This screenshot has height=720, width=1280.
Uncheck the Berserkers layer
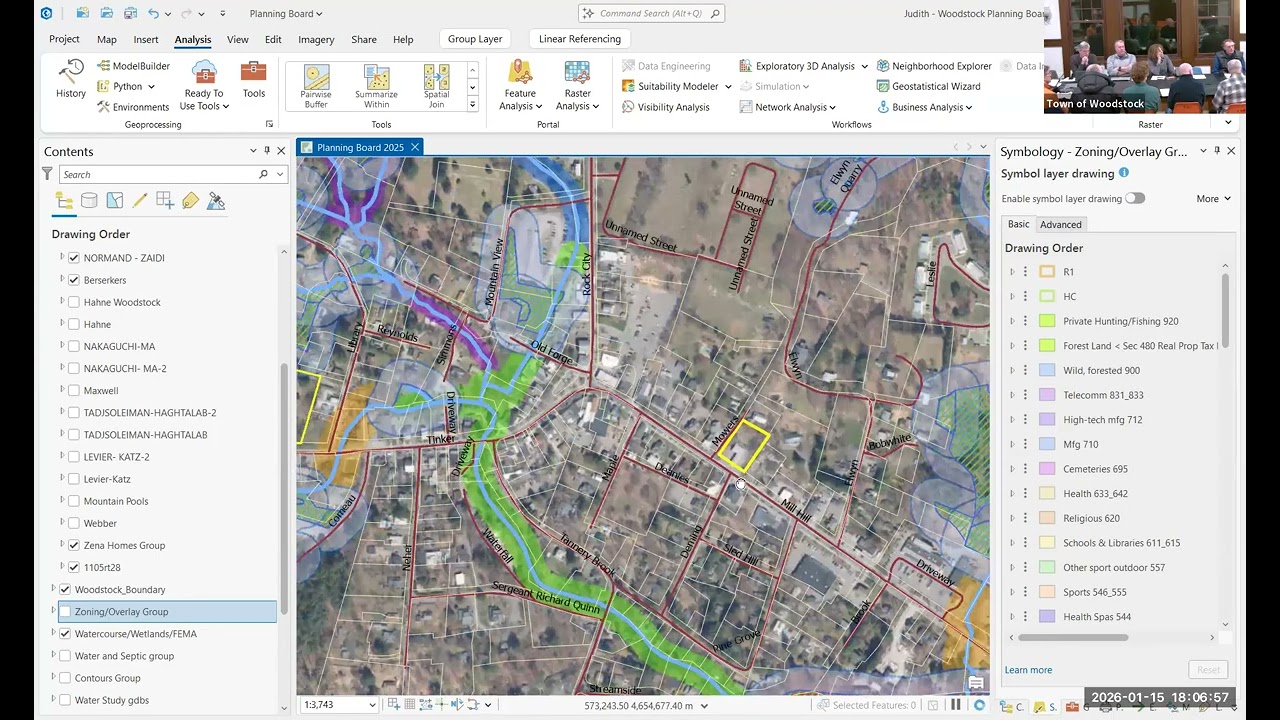pos(74,280)
